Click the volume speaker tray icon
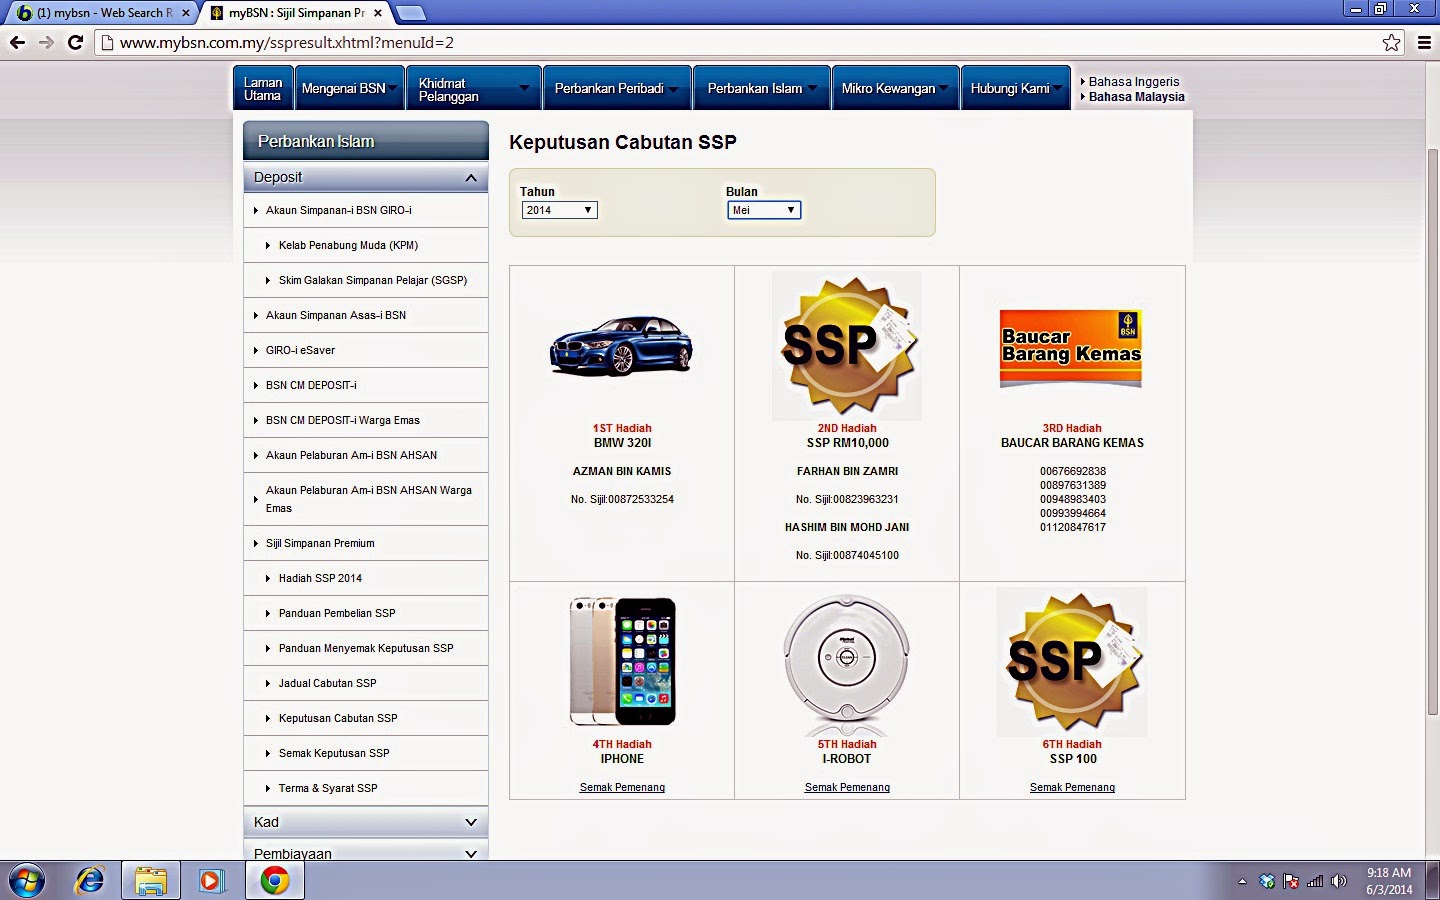 pyautogui.click(x=1339, y=881)
